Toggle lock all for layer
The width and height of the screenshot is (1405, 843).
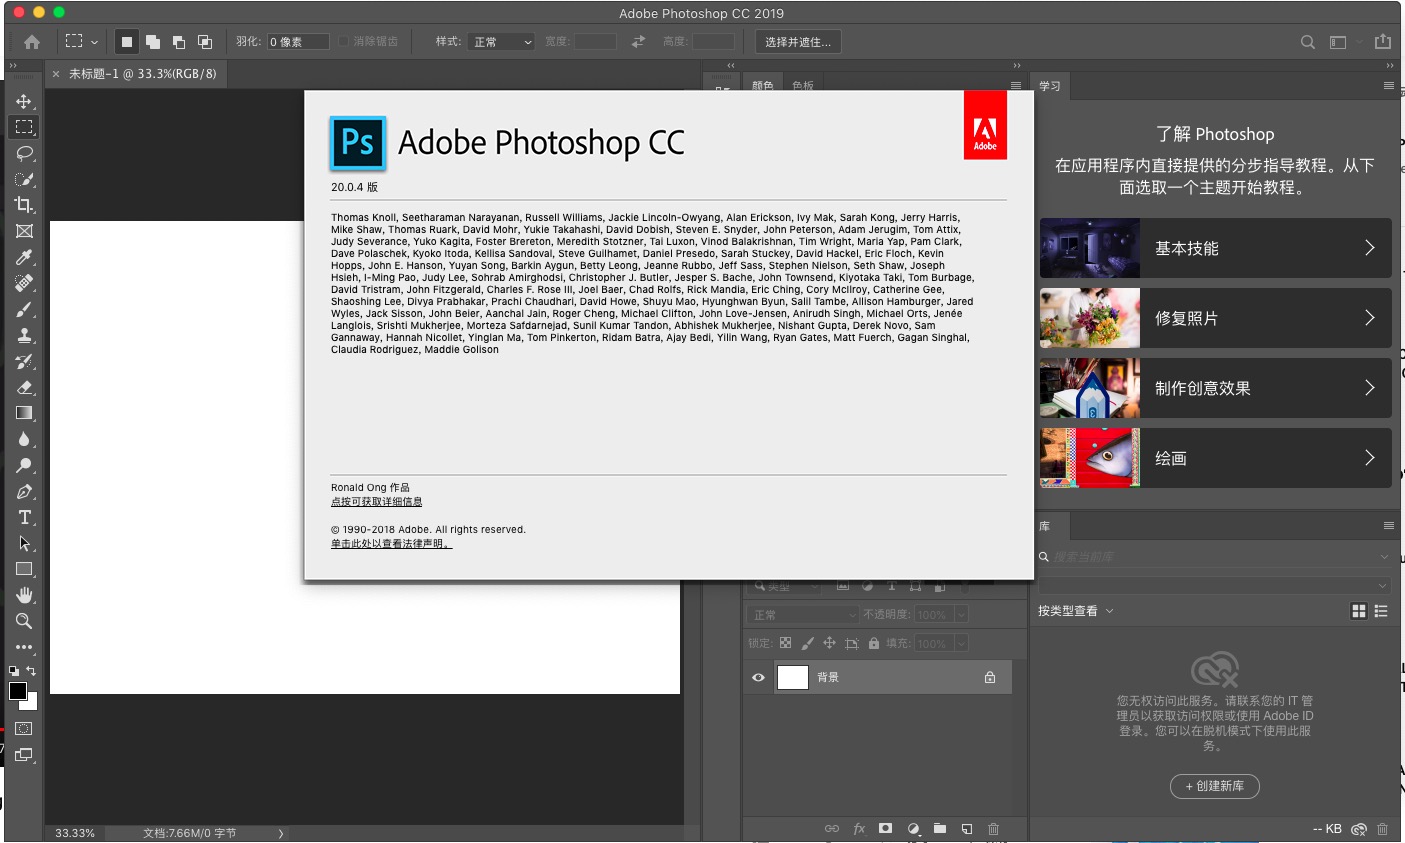pos(874,643)
